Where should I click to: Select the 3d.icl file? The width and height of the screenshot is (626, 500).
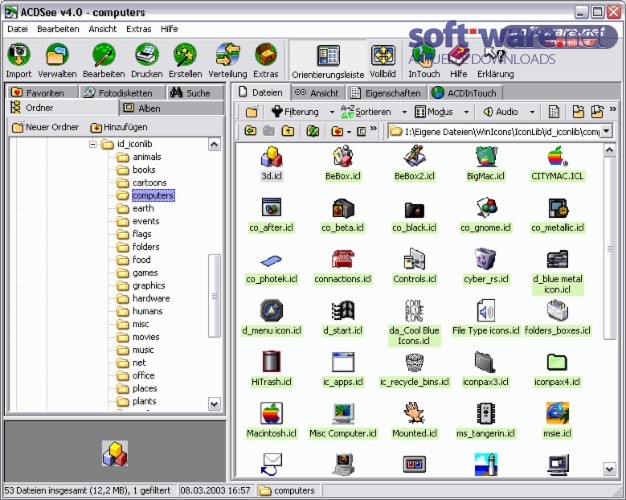tap(271, 165)
